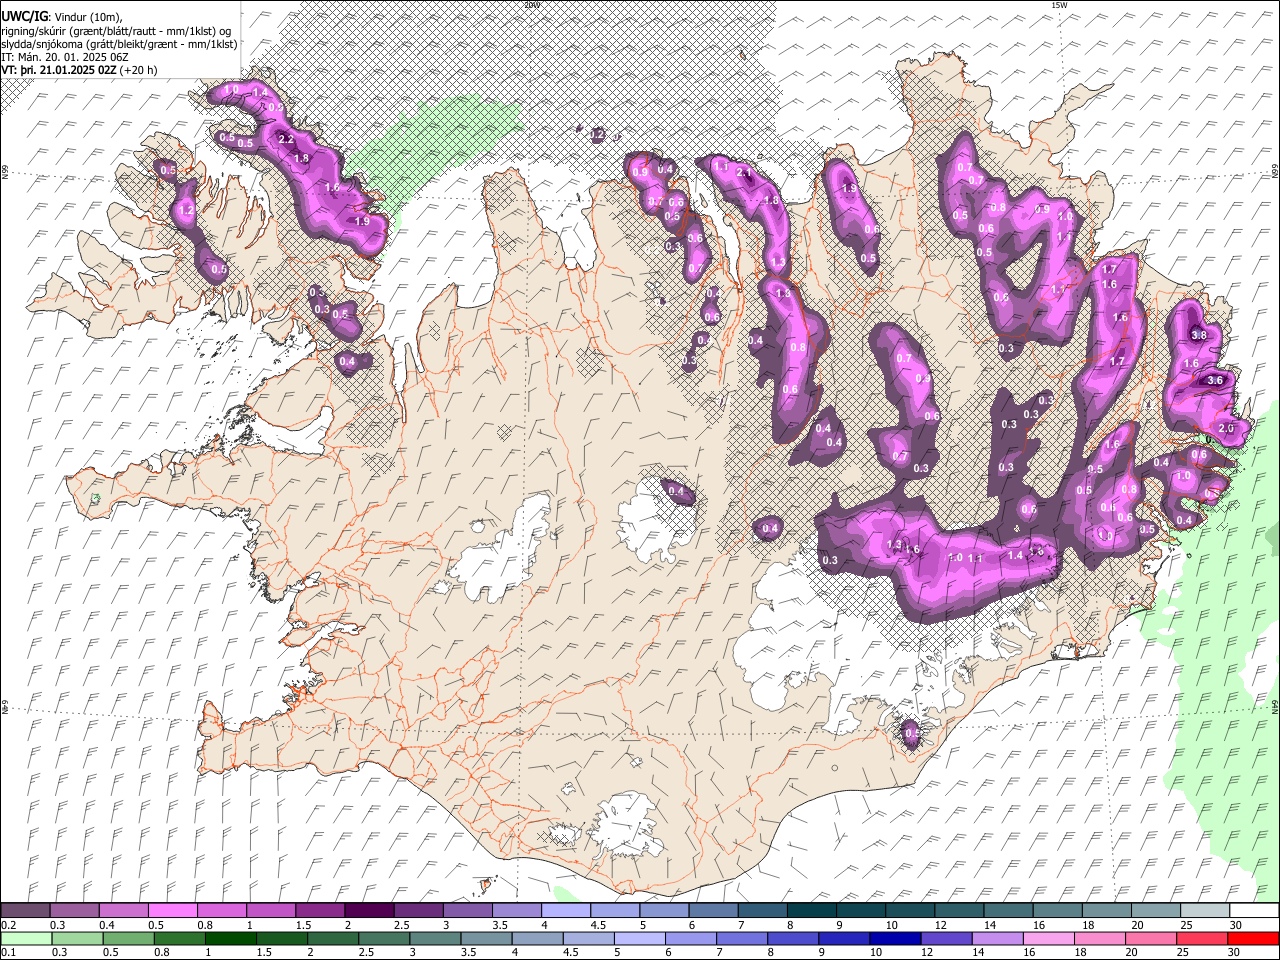Select the pale lavender 4–4.5 snow legend swatch
Screen dimensions: 1280x960
pos(566,911)
